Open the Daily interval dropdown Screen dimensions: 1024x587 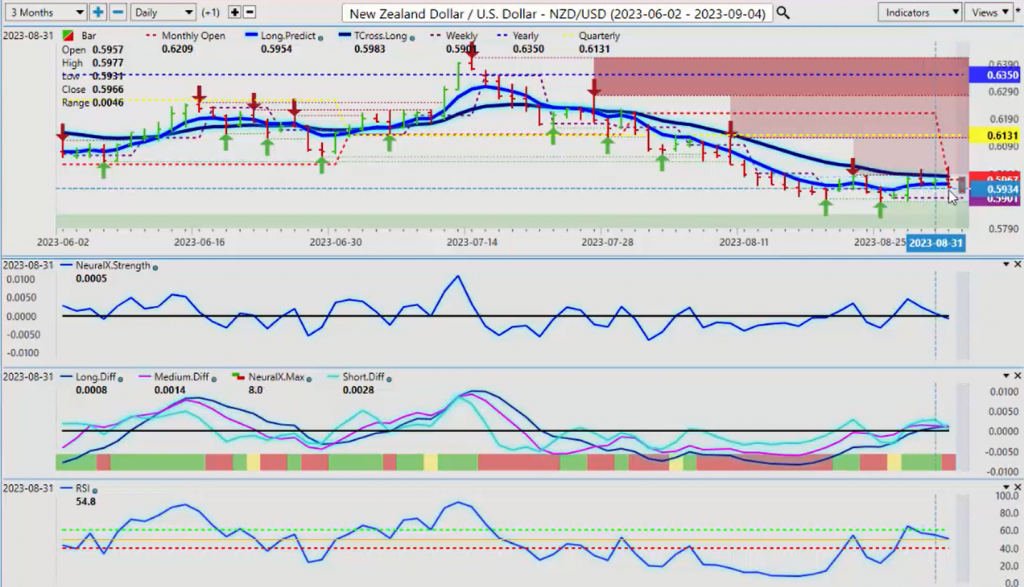163,12
